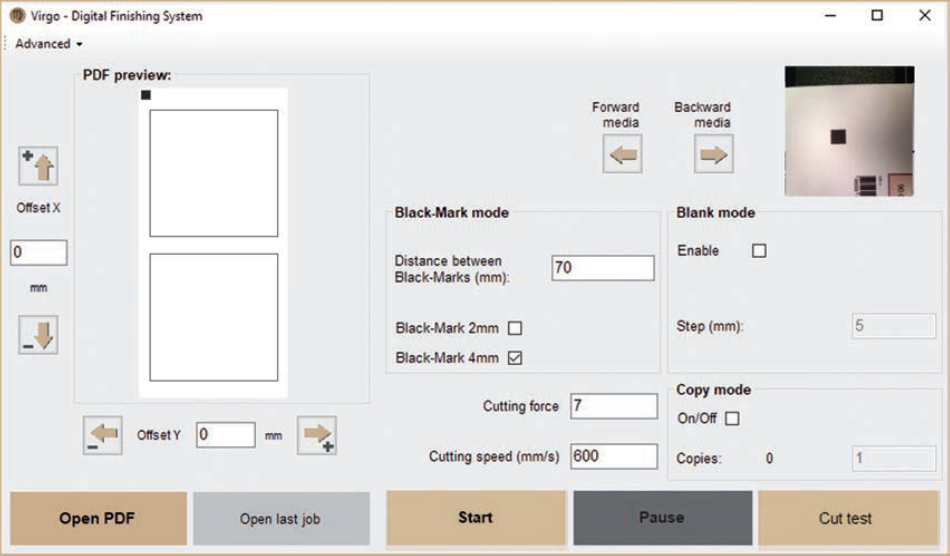This screenshot has width=950, height=556.
Task: Tick the Blank mode Enable checkbox
Action: [759, 251]
